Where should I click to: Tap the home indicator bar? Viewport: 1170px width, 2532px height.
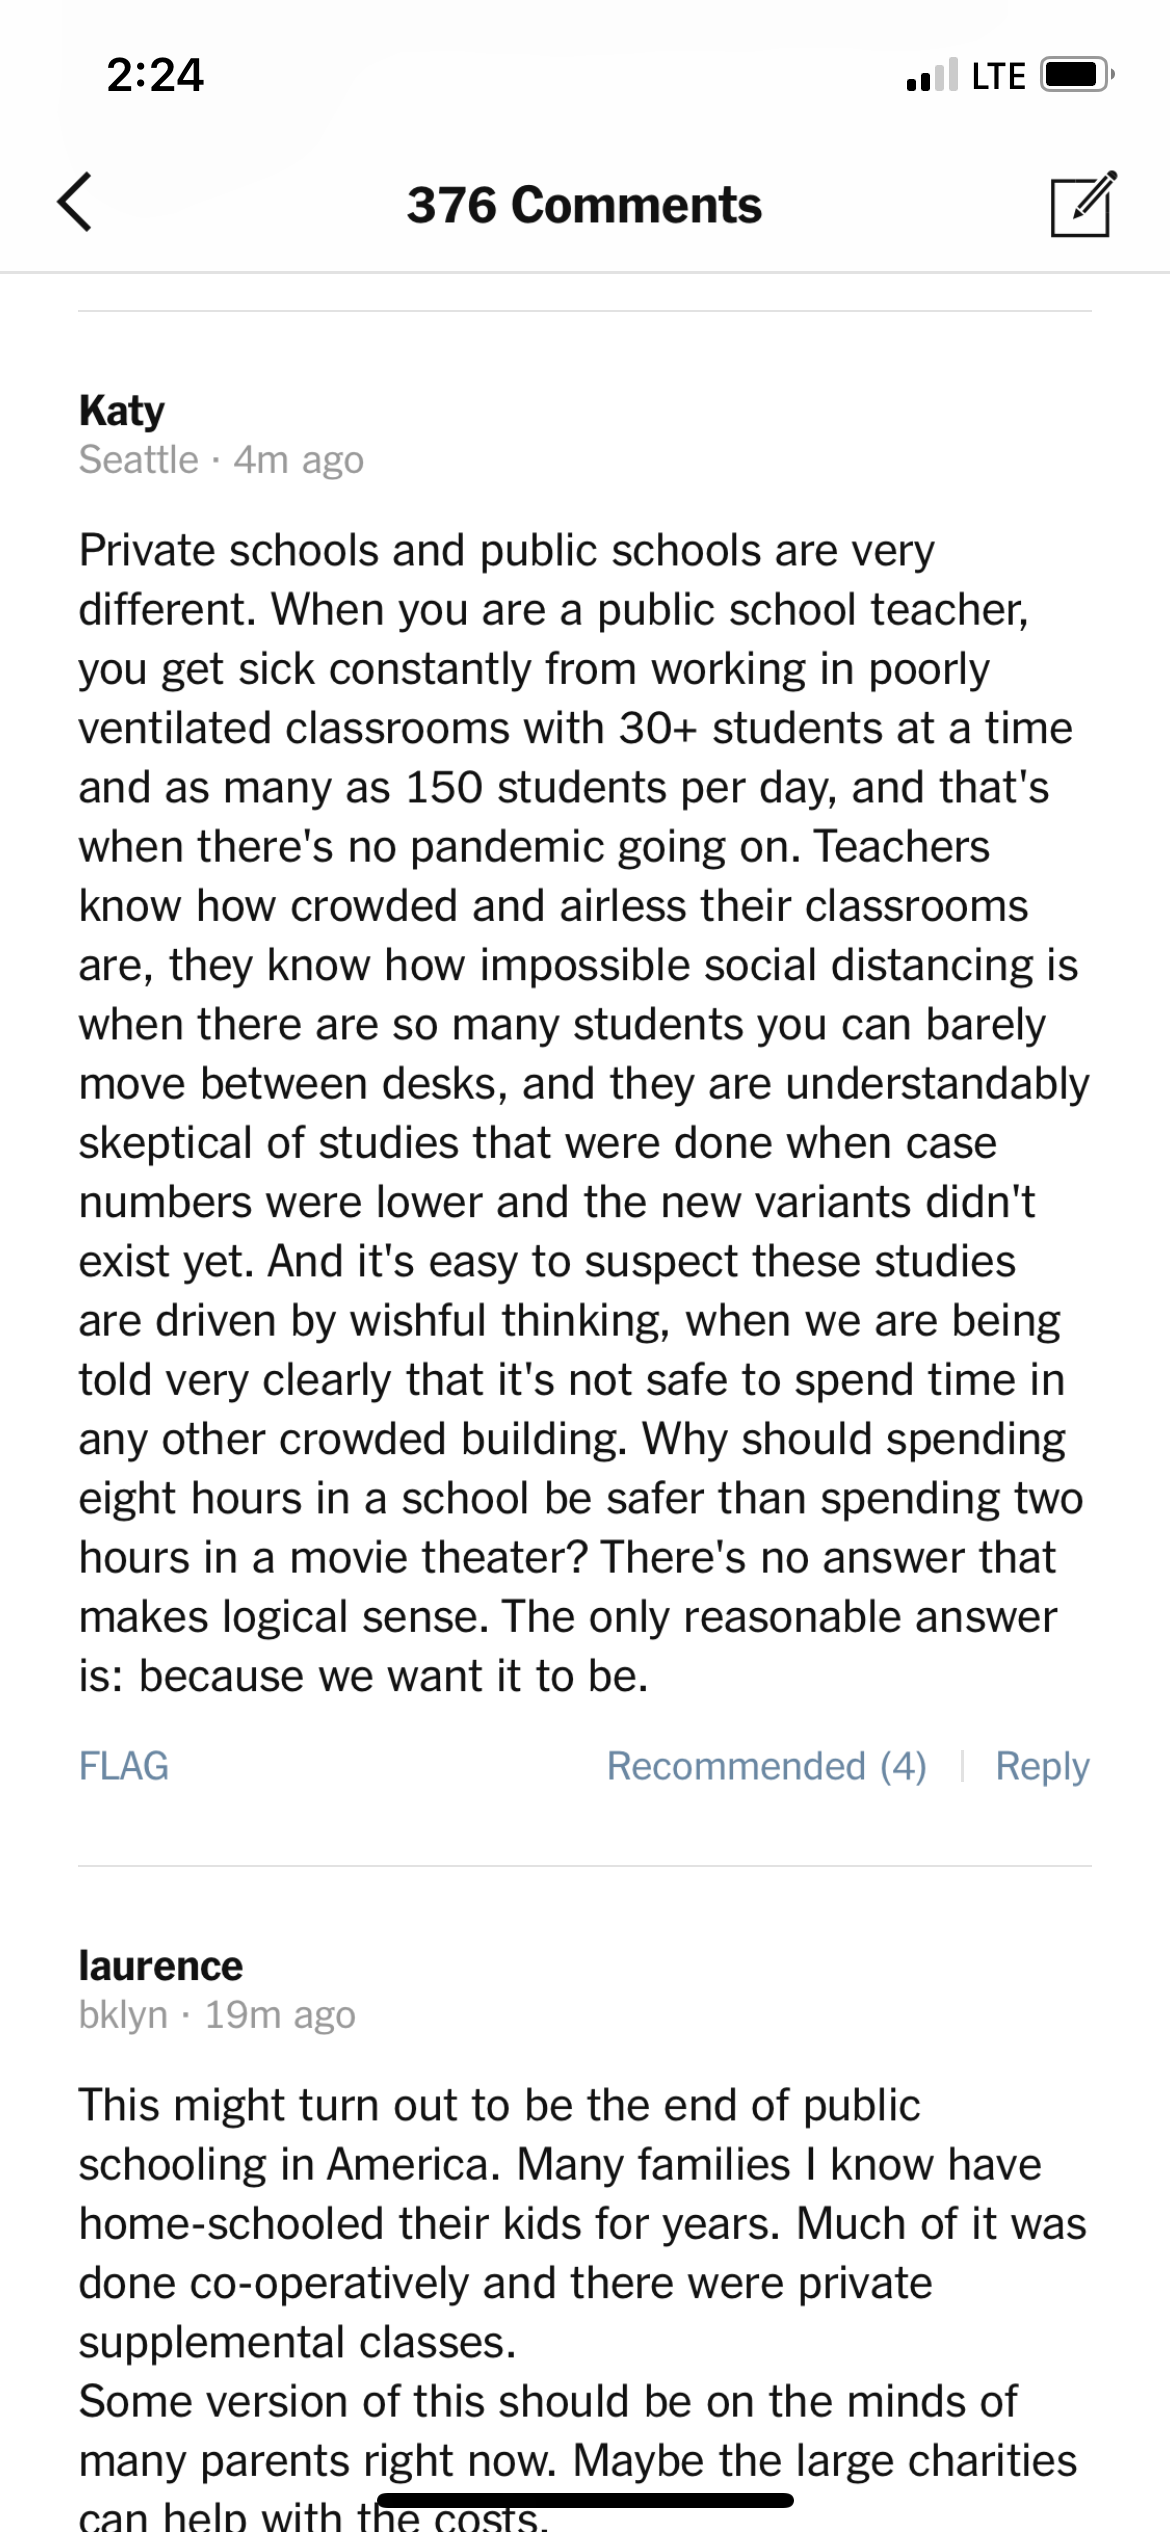(584, 2500)
